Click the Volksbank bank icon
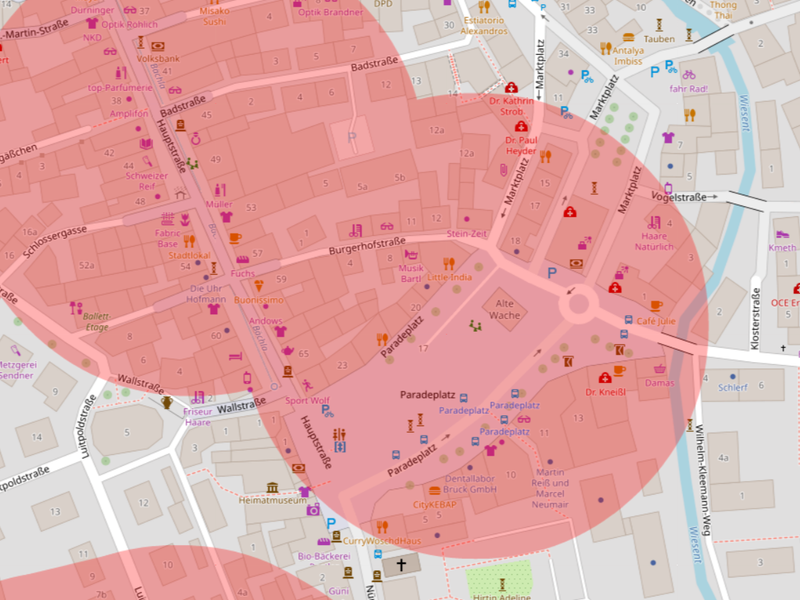Viewport: 800px width, 600px height. click(x=158, y=46)
